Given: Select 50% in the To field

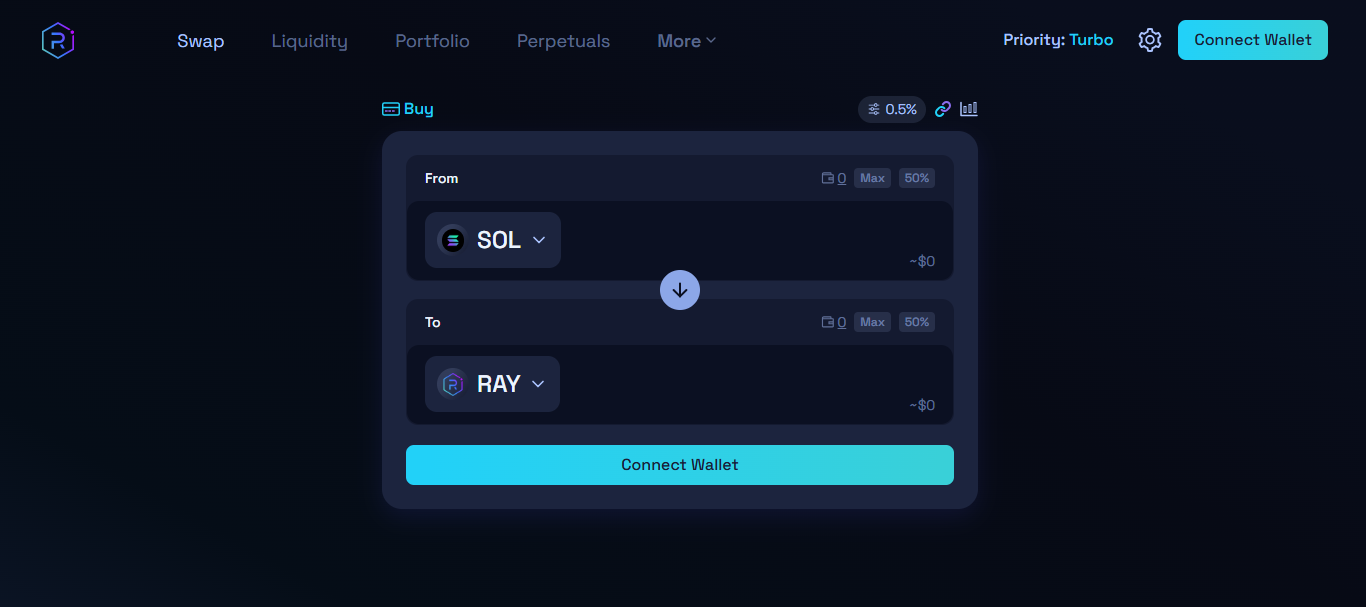Looking at the screenshot, I should click(917, 322).
